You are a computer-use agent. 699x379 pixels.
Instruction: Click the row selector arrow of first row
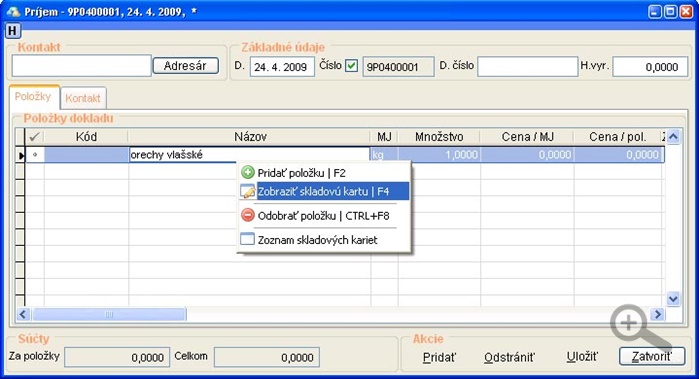pos(20,155)
